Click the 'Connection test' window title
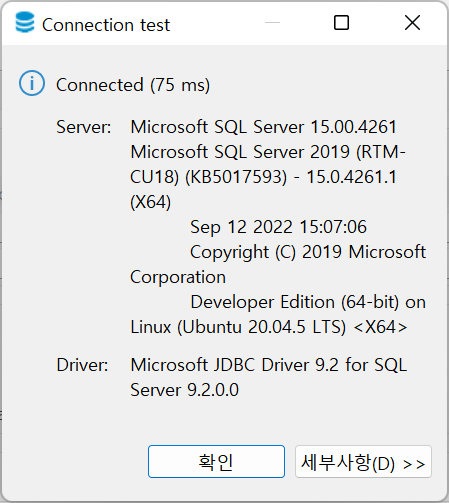449x503 pixels. point(106,25)
